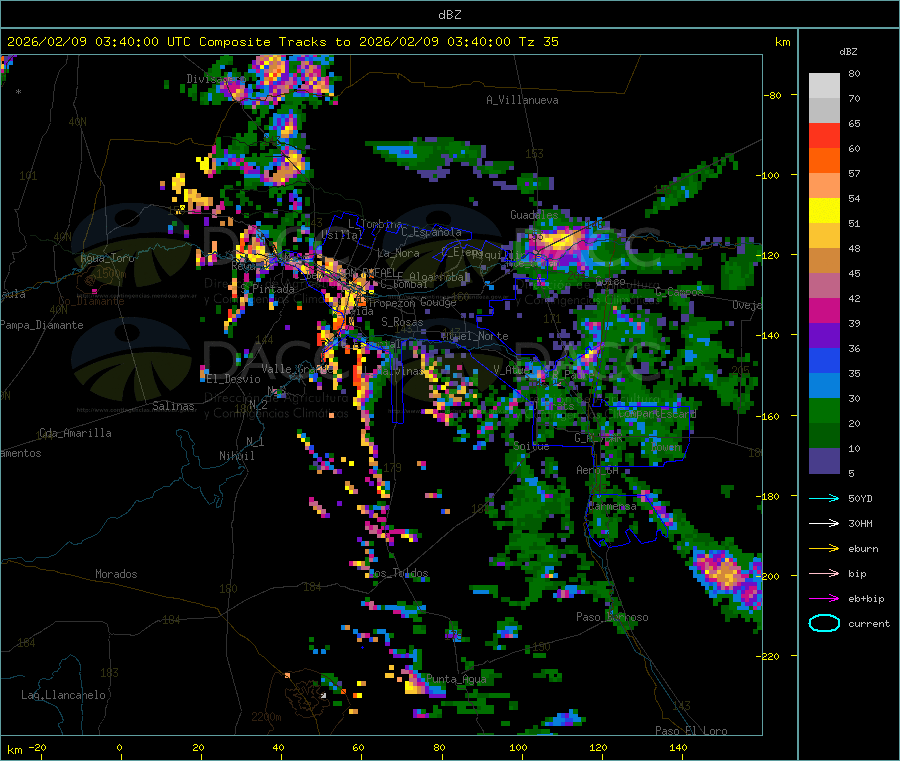Viewport: 900px width, 761px height.
Task: Select the red 60-65 dBZ color swatch
Action: point(824,135)
